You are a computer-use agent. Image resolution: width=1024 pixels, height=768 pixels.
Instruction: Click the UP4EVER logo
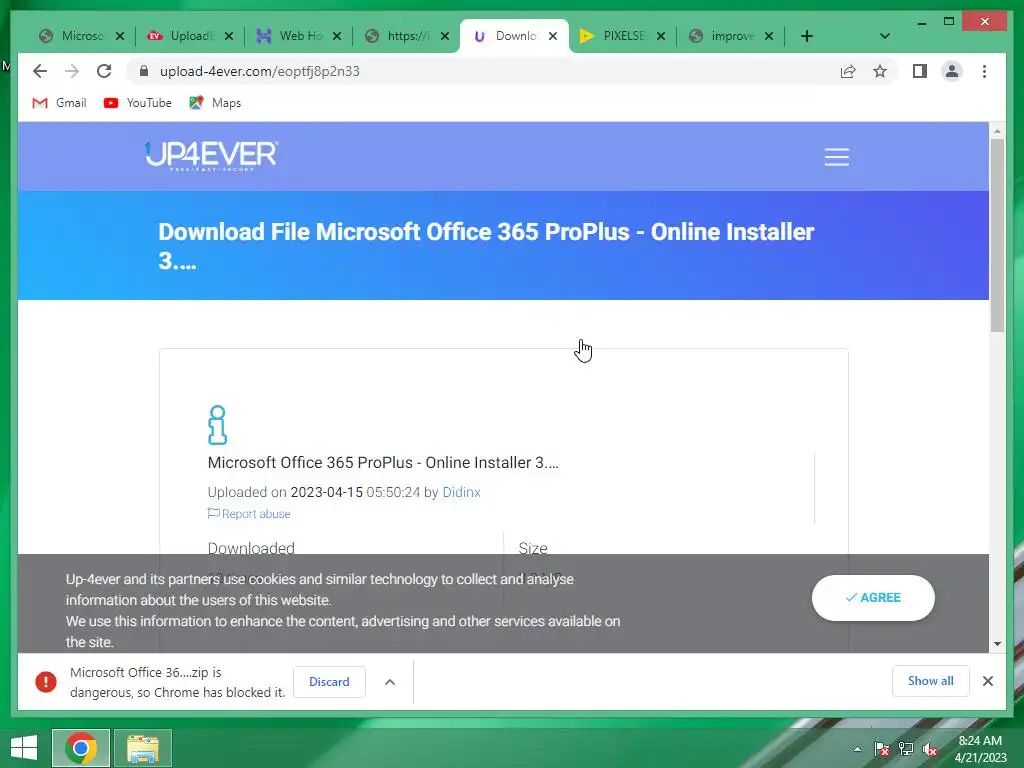point(212,155)
